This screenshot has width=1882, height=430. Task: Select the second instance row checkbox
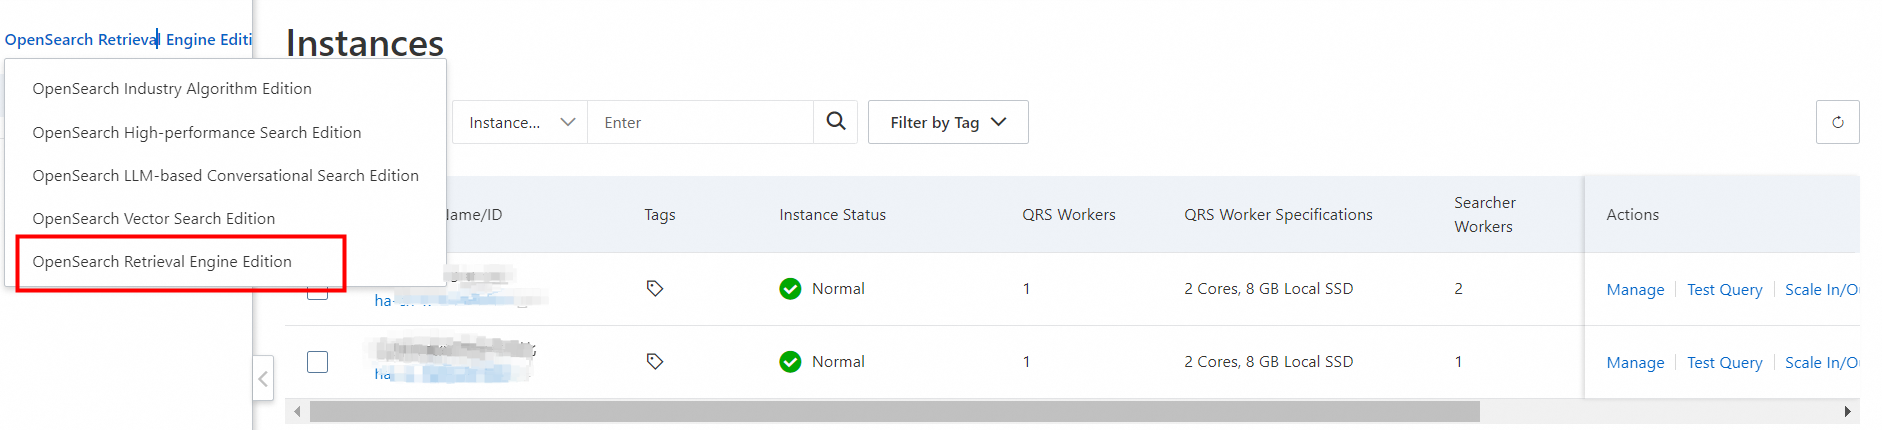317,361
